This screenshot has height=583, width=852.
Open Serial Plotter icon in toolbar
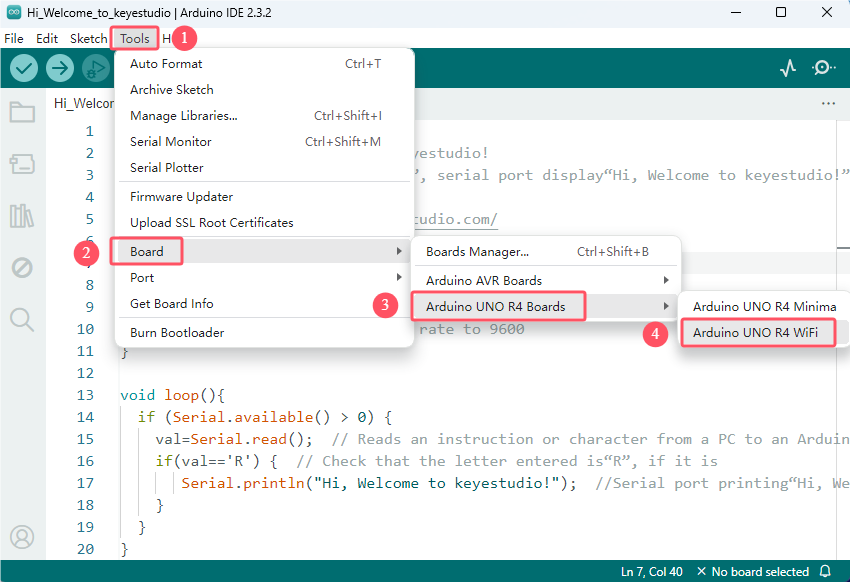click(788, 68)
